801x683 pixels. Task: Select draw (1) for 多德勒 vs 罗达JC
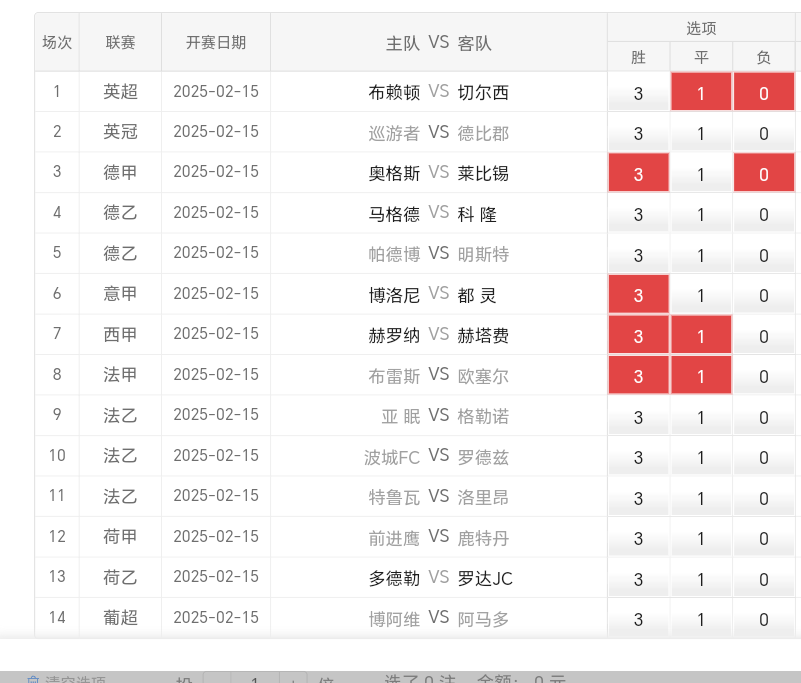point(701,579)
